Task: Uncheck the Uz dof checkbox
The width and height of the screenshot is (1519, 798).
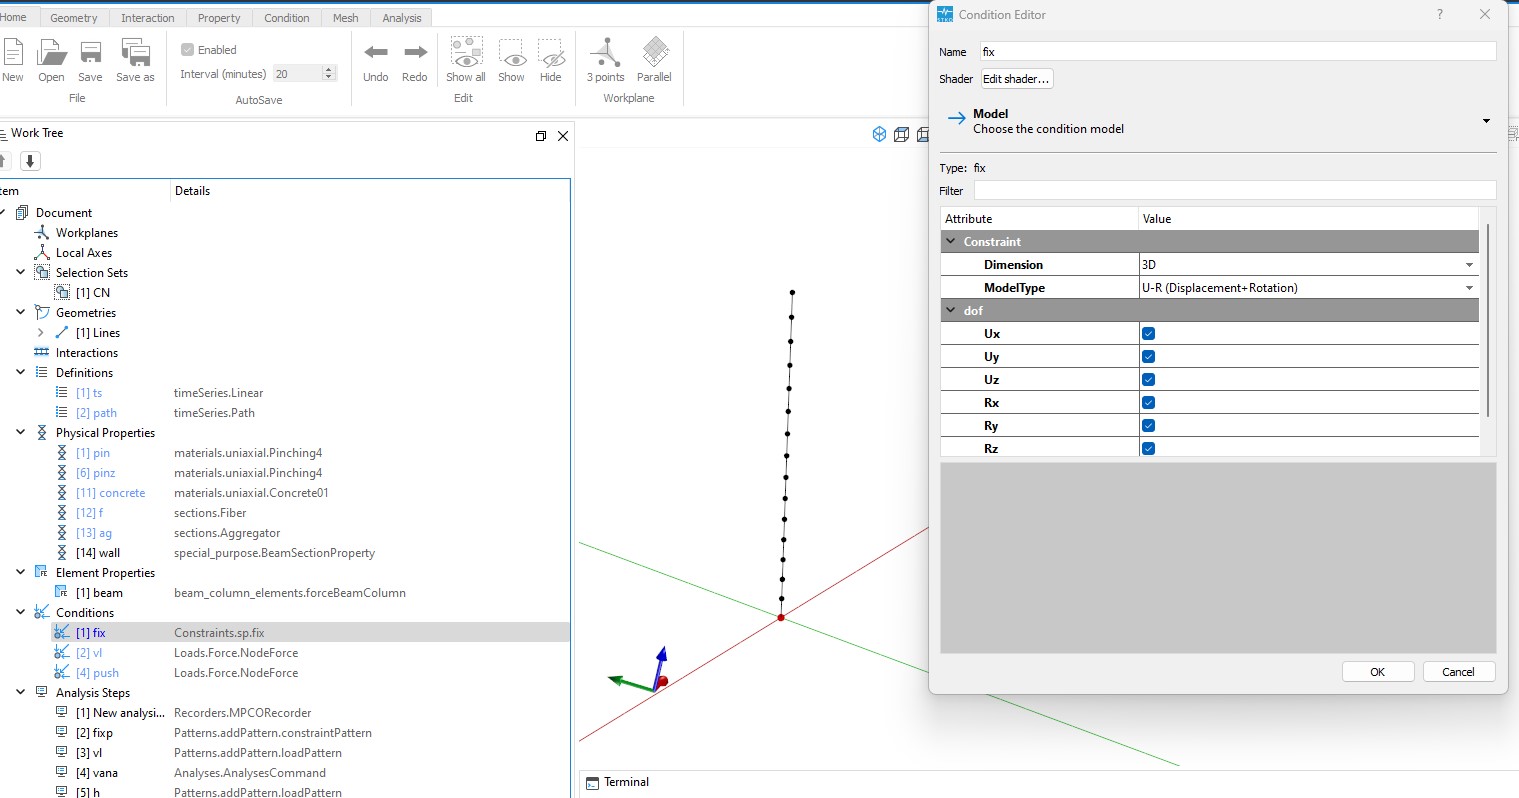Action: (1148, 380)
